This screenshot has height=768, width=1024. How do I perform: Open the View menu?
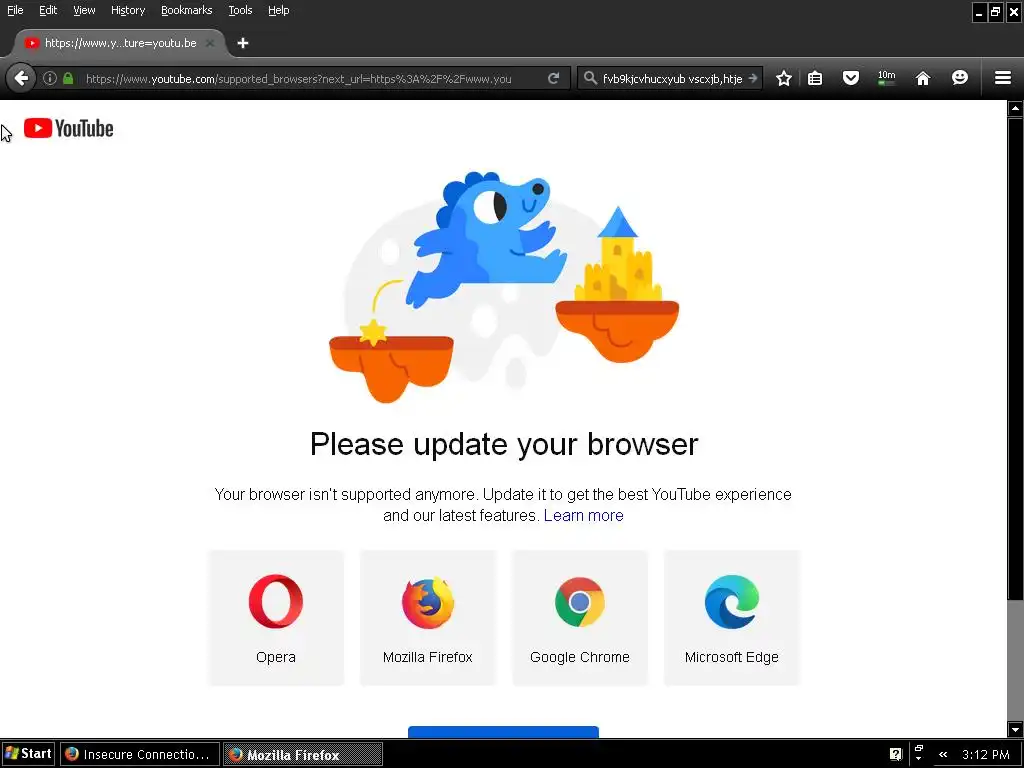[84, 10]
